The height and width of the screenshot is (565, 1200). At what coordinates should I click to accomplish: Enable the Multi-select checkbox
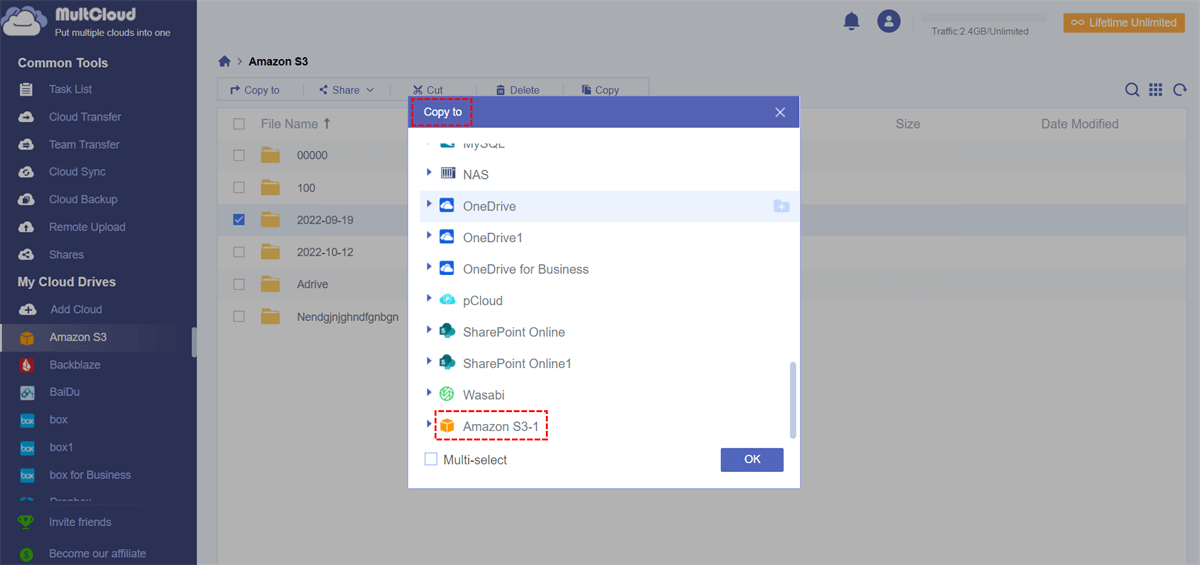(x=431, y=460)
